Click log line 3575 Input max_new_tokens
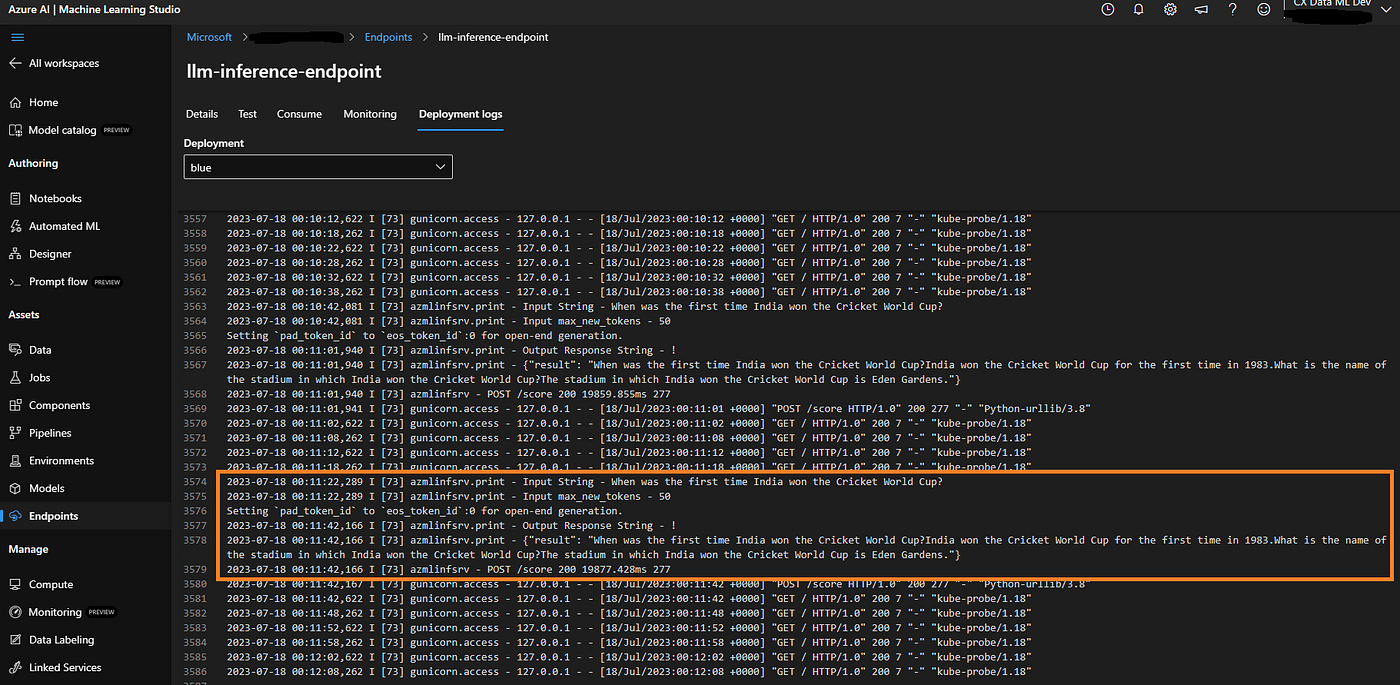 (x=449, y=496)
